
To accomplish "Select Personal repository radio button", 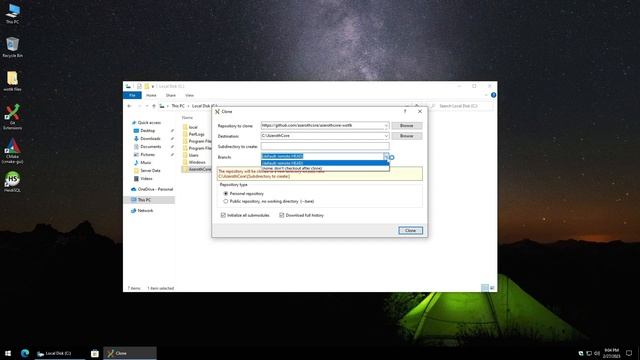I will click(x=226, y=193).
